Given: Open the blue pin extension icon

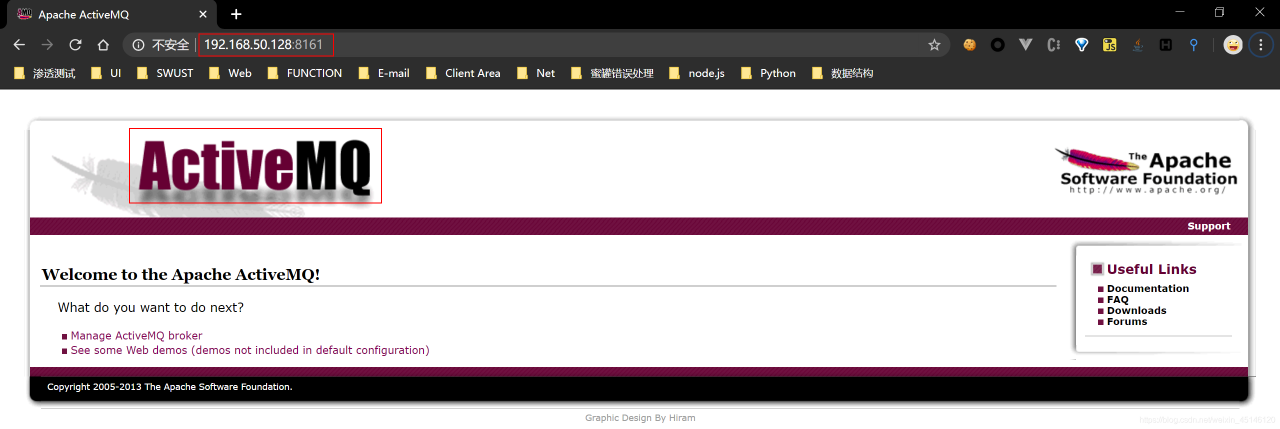Looking at the screenshot, I should [x=1193, y=45].
